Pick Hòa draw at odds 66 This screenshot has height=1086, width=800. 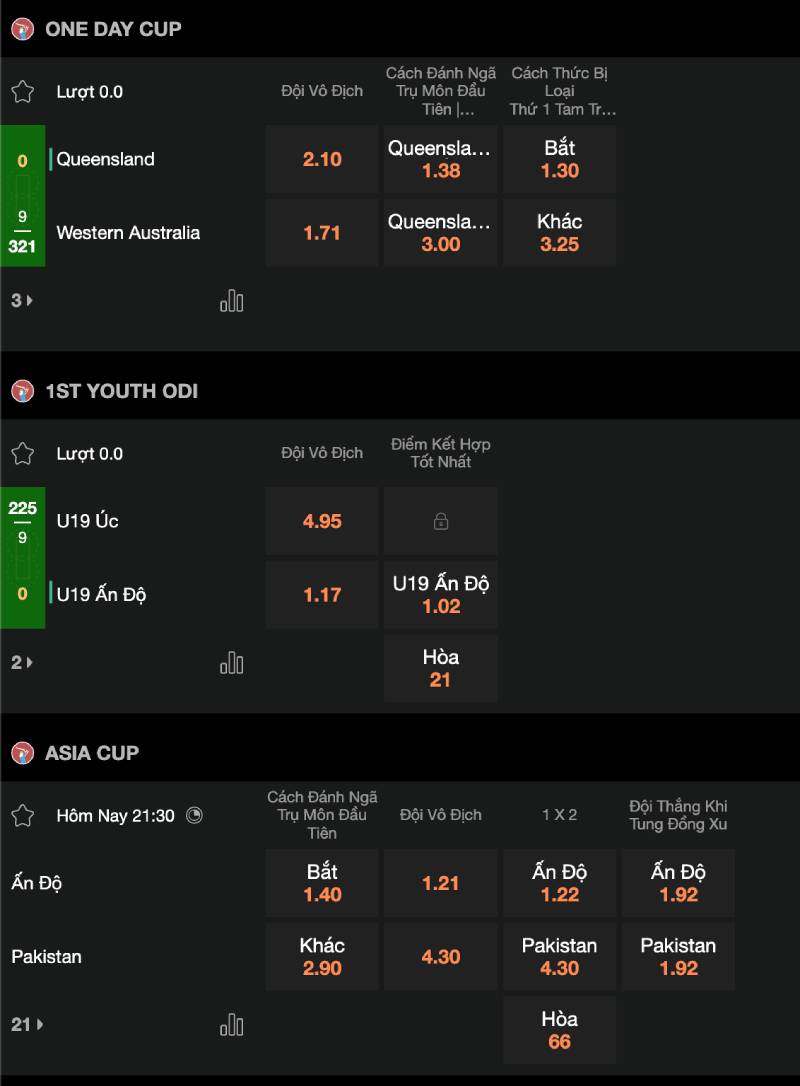pyautogui.click(x=559, y=1030)
